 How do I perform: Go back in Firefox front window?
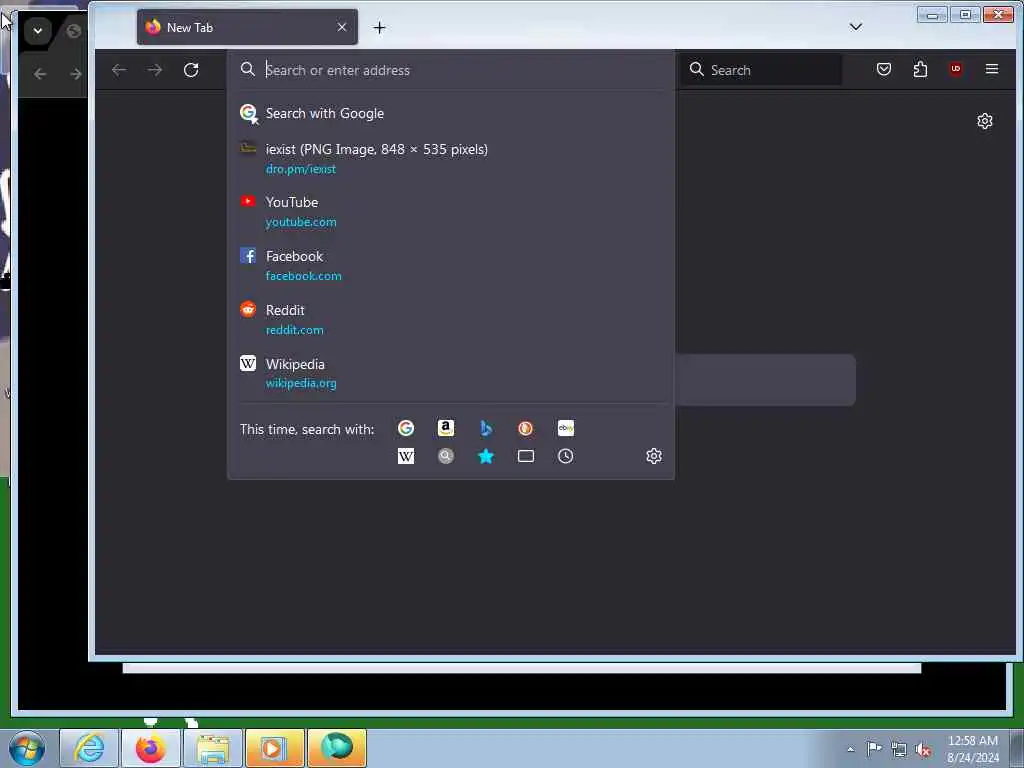[119, 70]
